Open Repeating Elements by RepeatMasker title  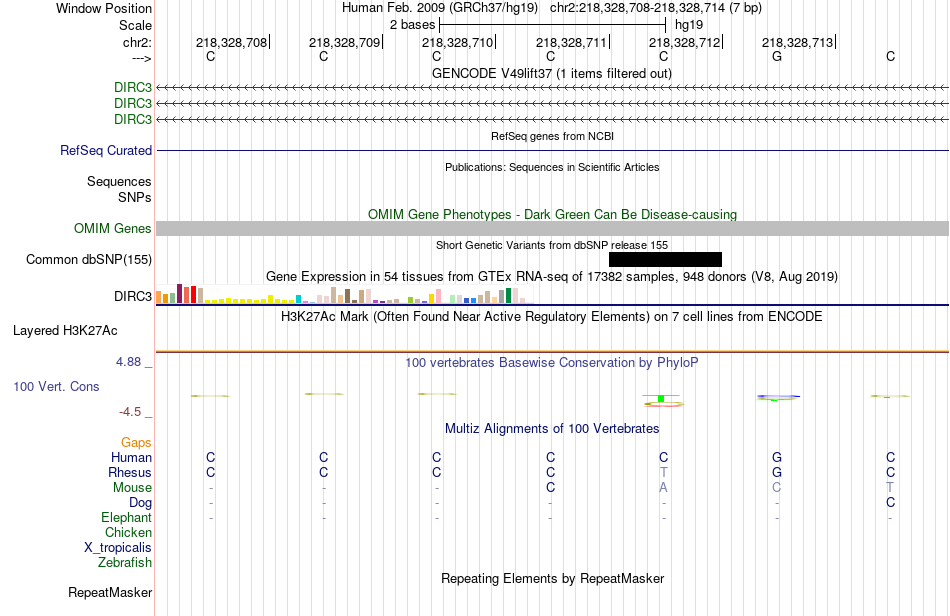(552, 578)
